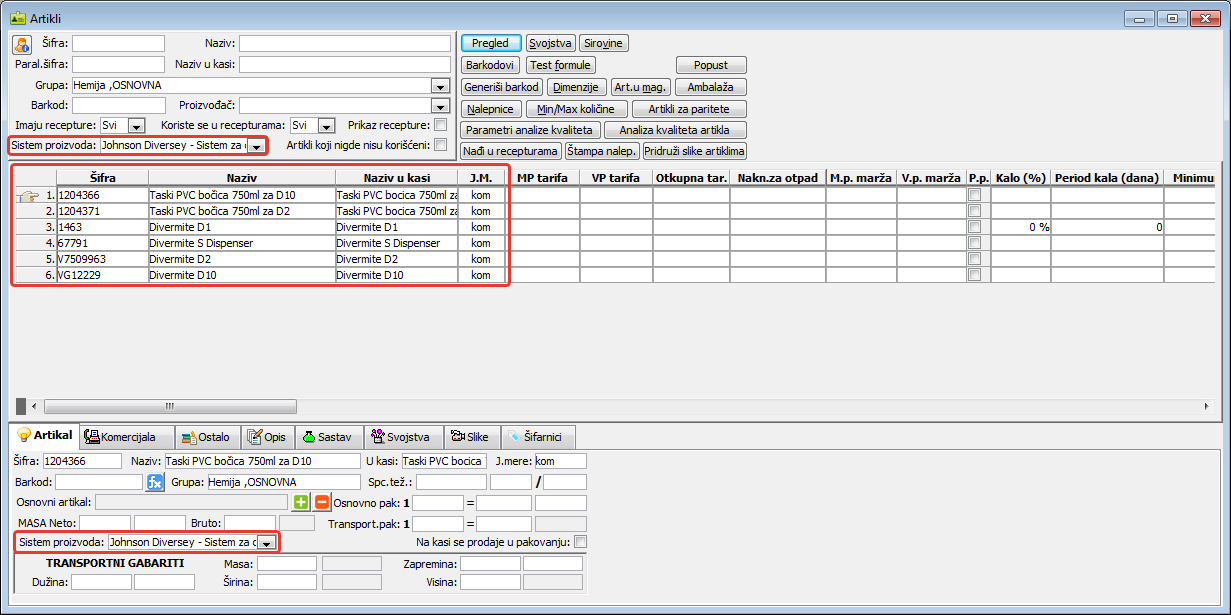Screen dimensions: 1231x615
Task: Click the Artikli window title icon
Action: [17, 17]
